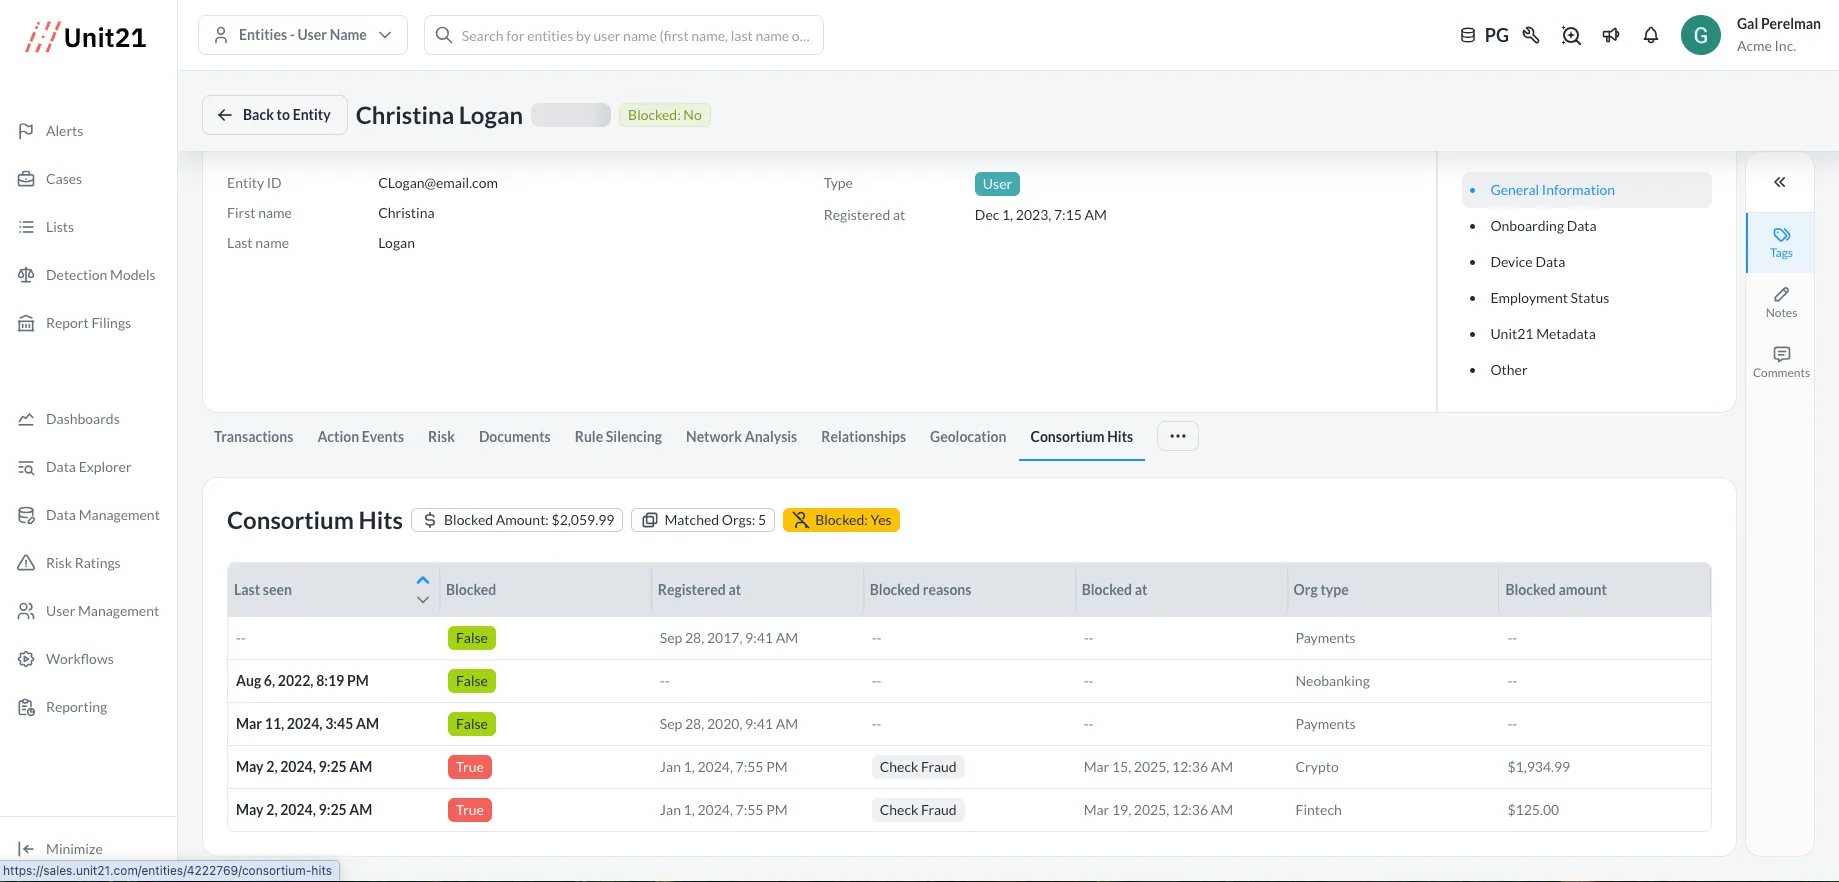Click True badge in Crypto row

470,767
